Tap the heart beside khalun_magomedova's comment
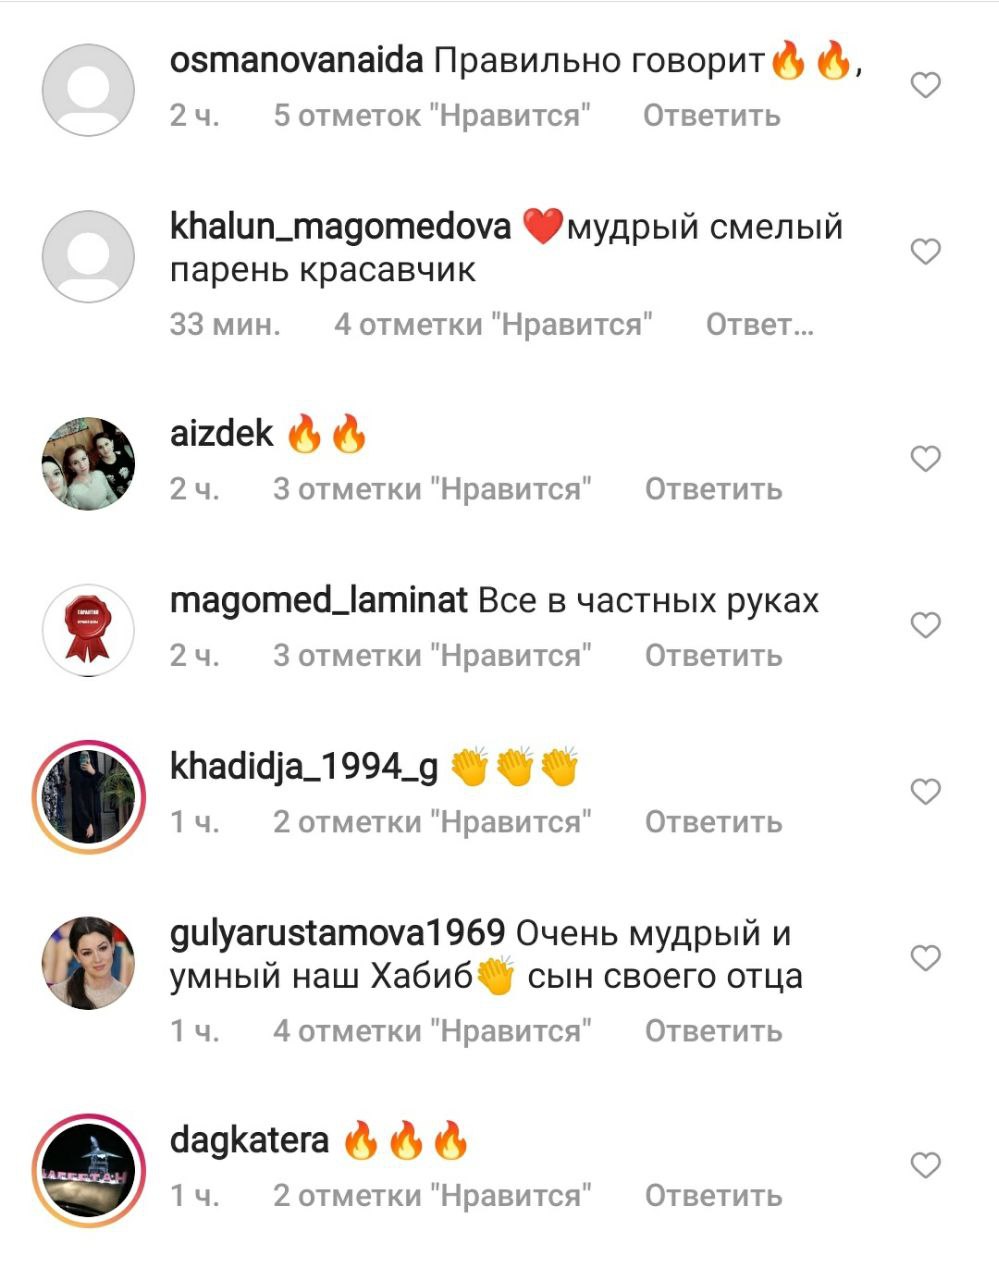Screen dimensions: 999x1280 926,251
